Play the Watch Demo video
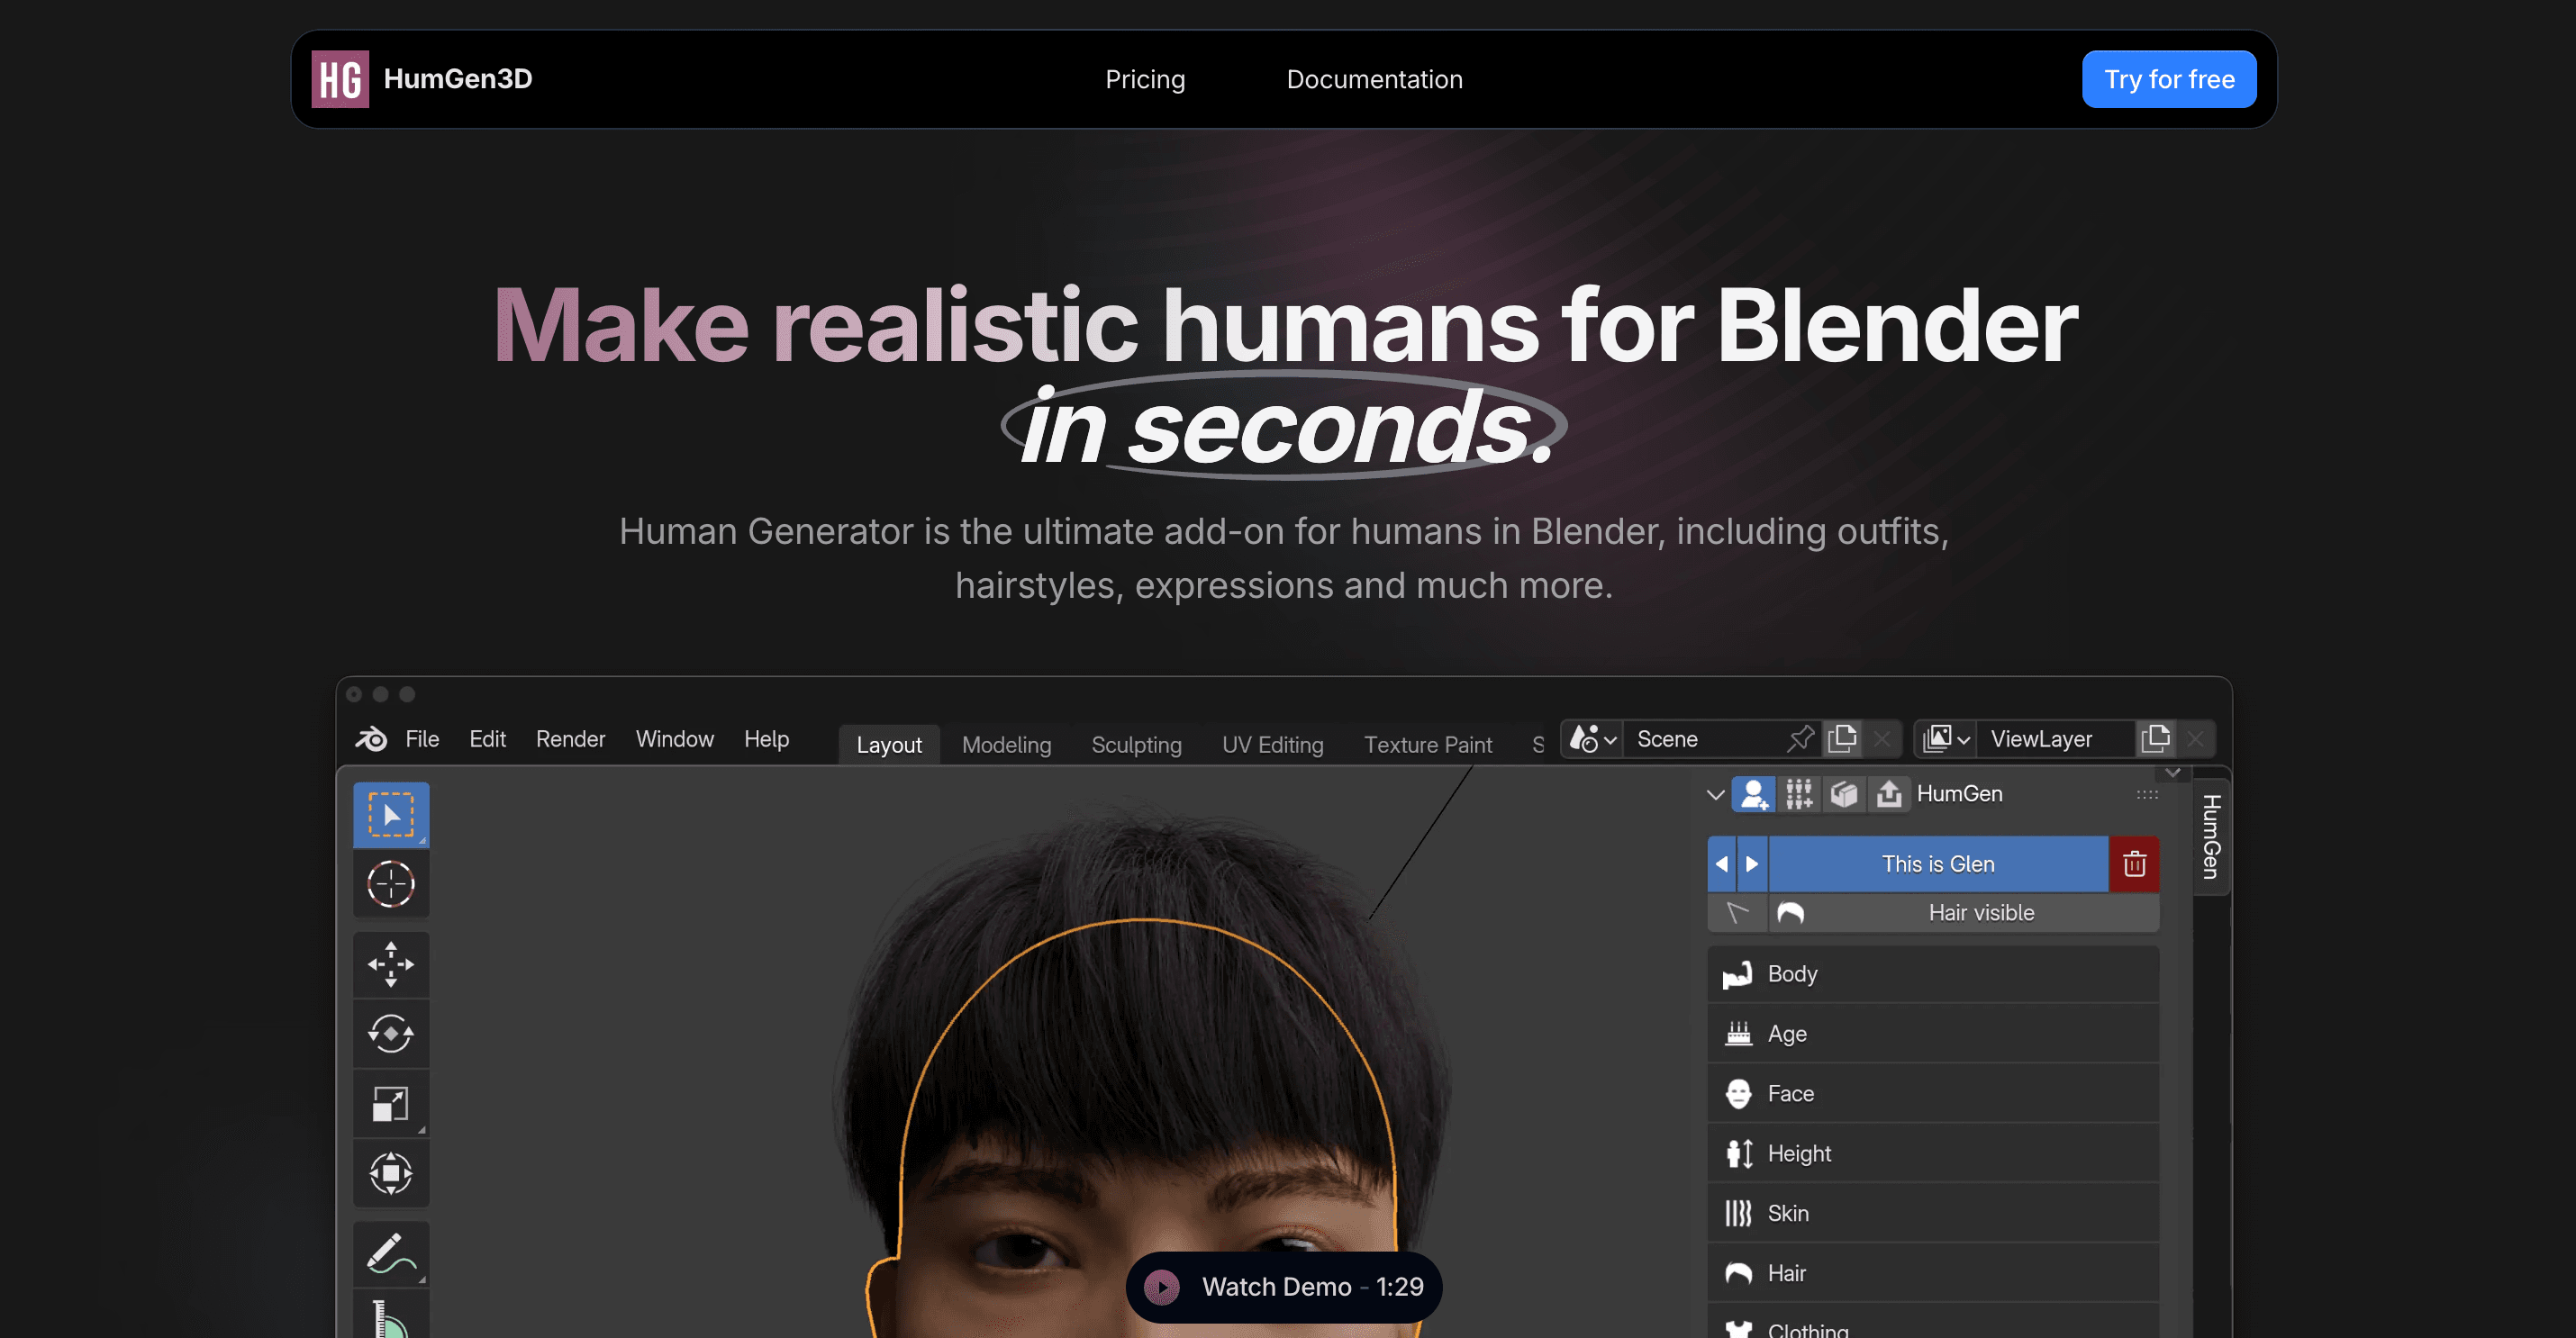This screenshot has height=1338, width=2576. [1284, 1287]
